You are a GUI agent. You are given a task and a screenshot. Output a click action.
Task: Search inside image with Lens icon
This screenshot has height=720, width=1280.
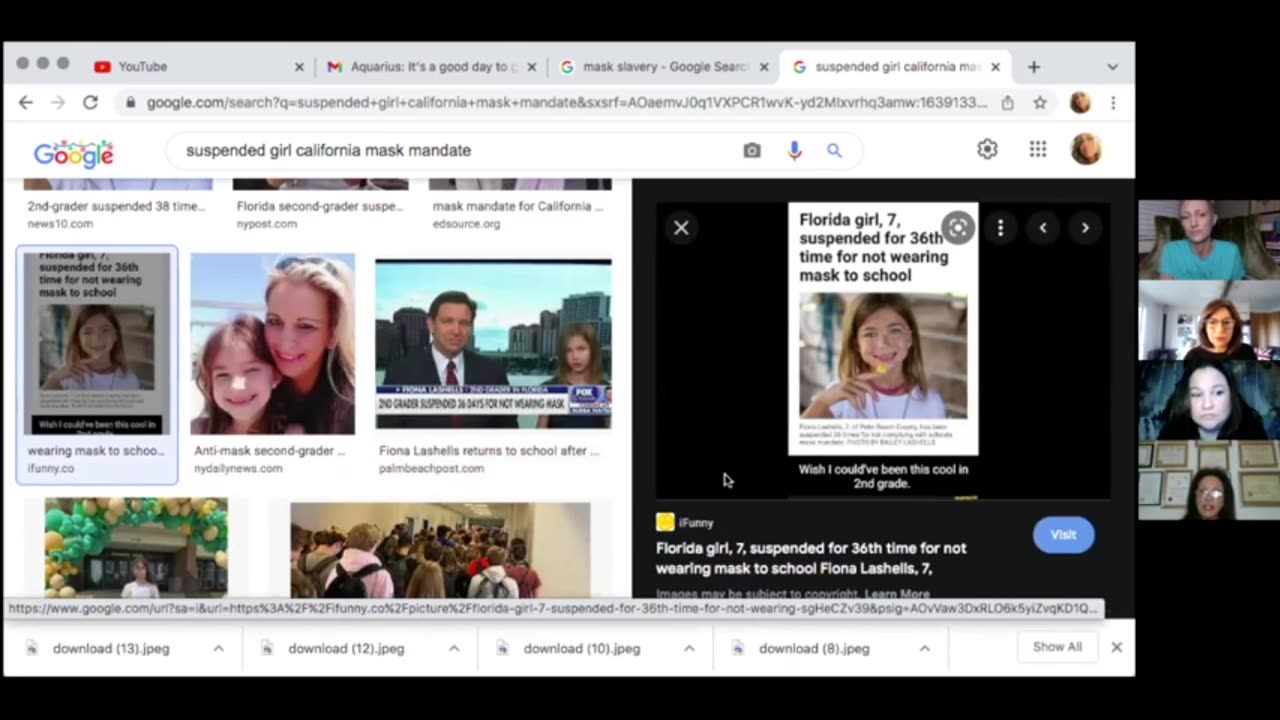(x=957, y=228)
